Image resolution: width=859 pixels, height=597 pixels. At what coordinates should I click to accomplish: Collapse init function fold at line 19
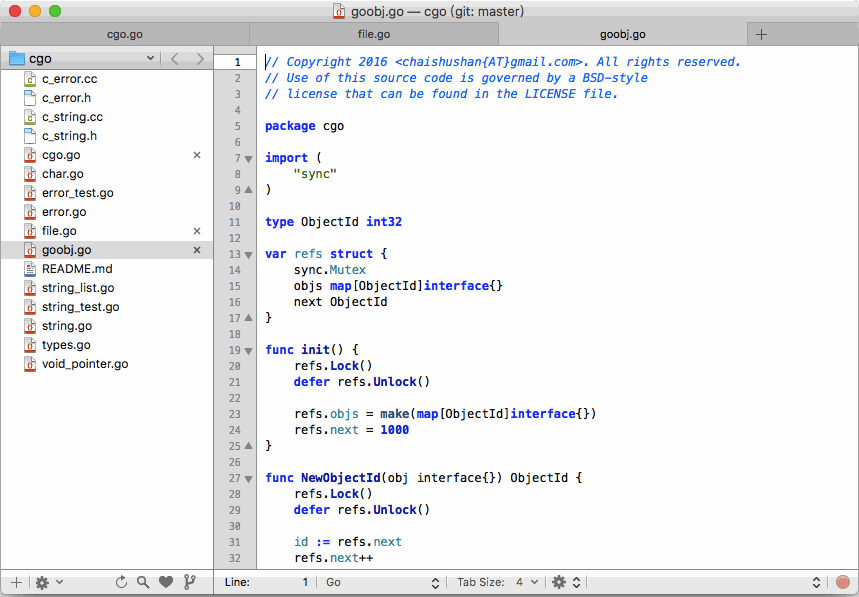coord(248,351)
